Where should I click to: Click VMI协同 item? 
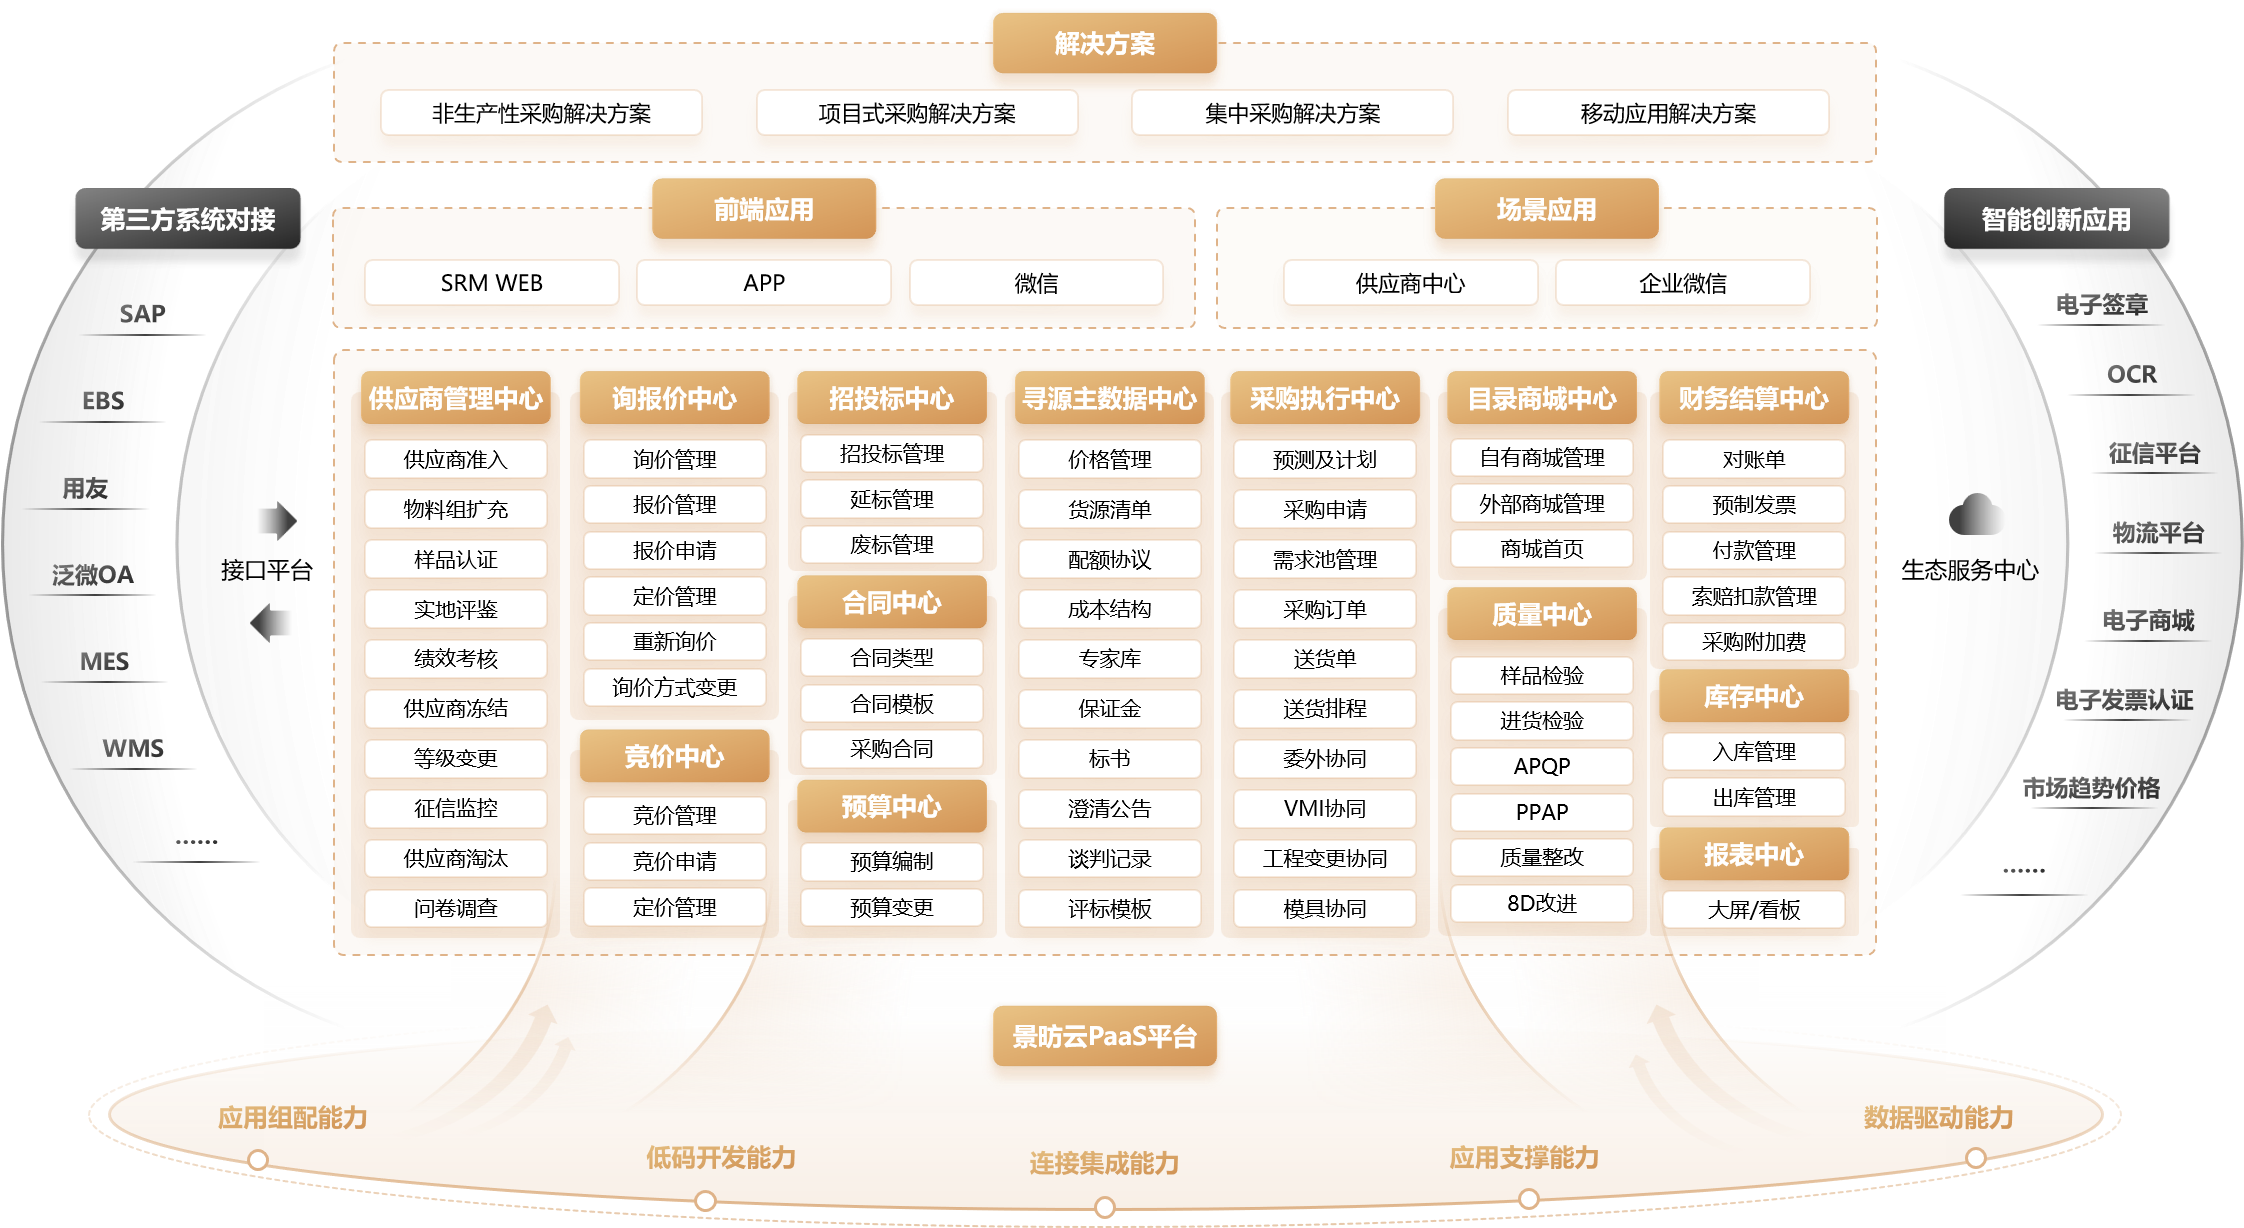click(1325, 808)
